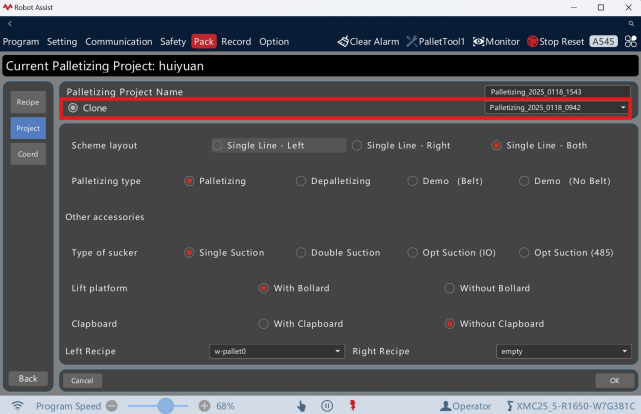The image size is (641, 414).
Task: Confirm with the OK button
Action: [x=614, y=380]
